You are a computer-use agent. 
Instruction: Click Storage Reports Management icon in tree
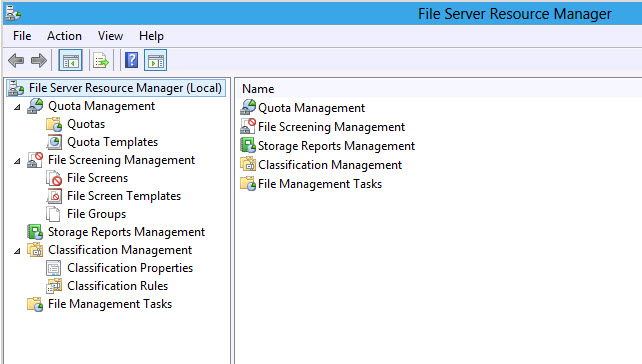[x=35, y=232]
